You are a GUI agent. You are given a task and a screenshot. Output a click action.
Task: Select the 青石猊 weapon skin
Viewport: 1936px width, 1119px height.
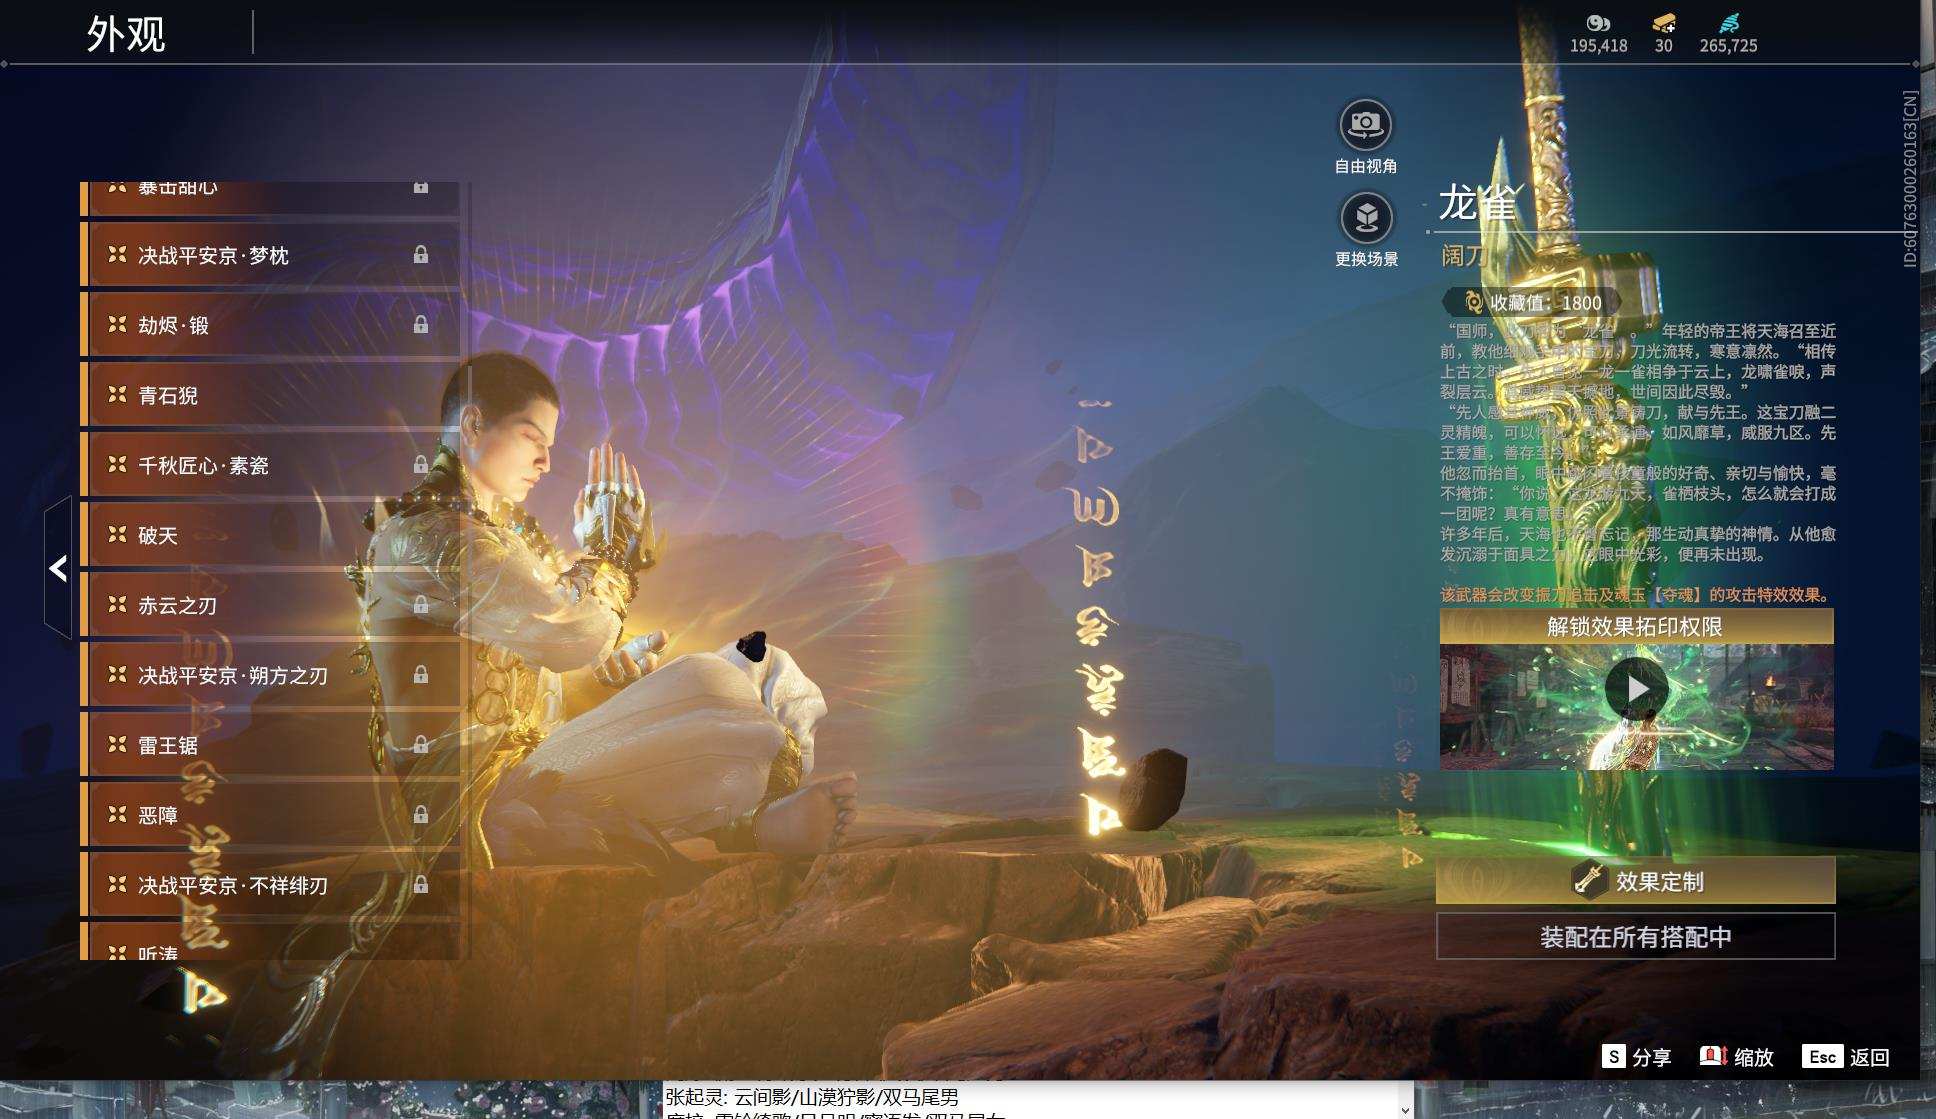point(270,395)
